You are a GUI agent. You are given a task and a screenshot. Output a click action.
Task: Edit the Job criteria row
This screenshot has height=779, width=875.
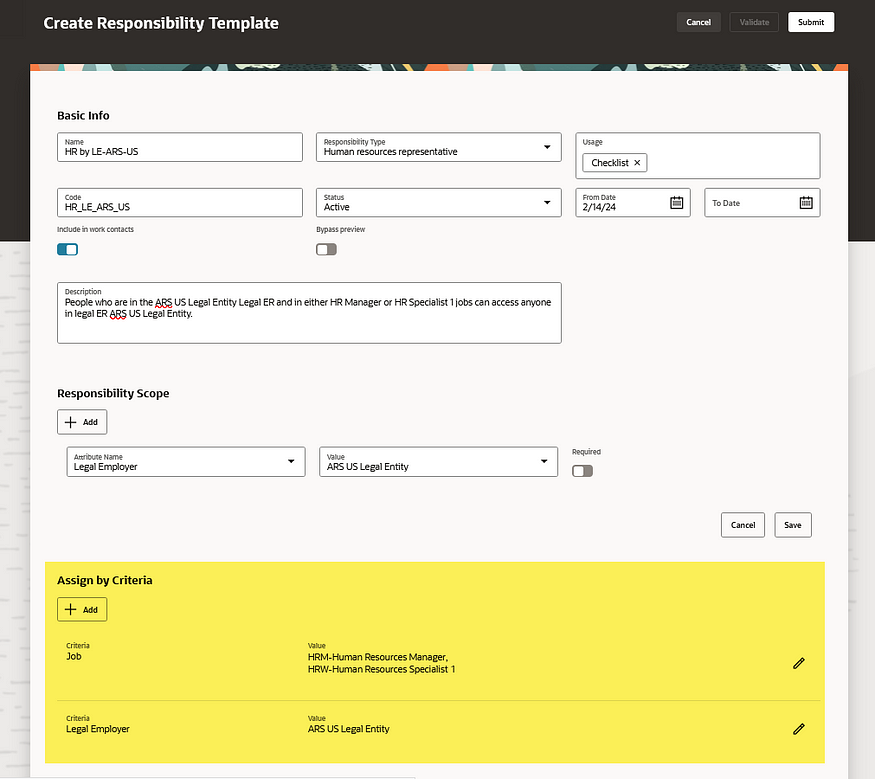tap(798, 663)
